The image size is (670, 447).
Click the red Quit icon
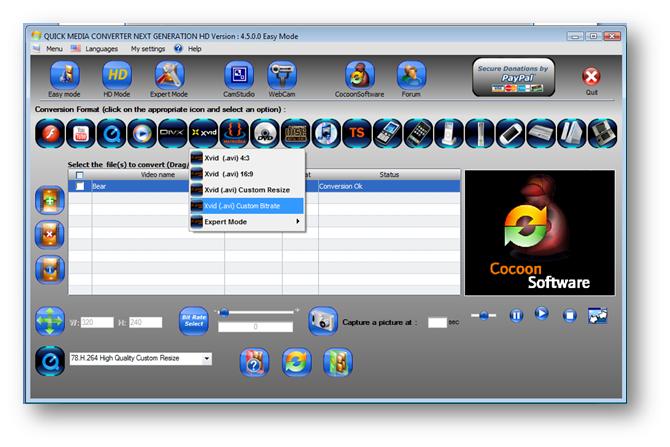[591, 77]
